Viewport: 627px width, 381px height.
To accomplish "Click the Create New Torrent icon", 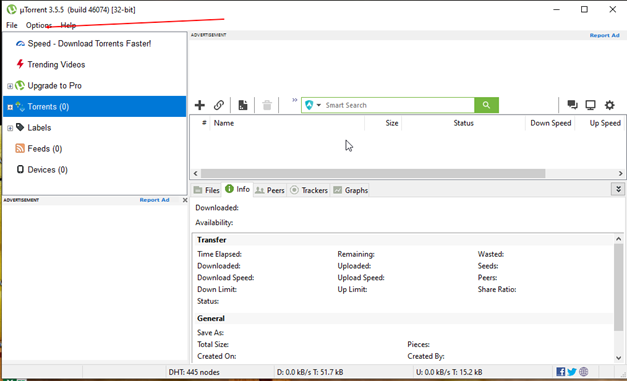I will pyautogui.click(x=243, y=105).
